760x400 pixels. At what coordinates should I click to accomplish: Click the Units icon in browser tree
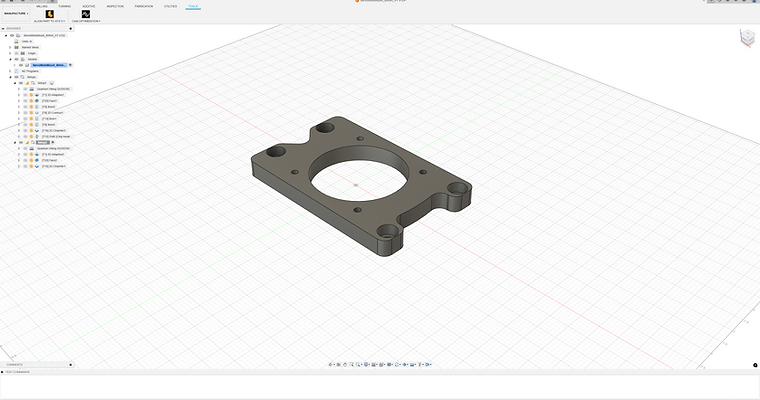[16, 41]
